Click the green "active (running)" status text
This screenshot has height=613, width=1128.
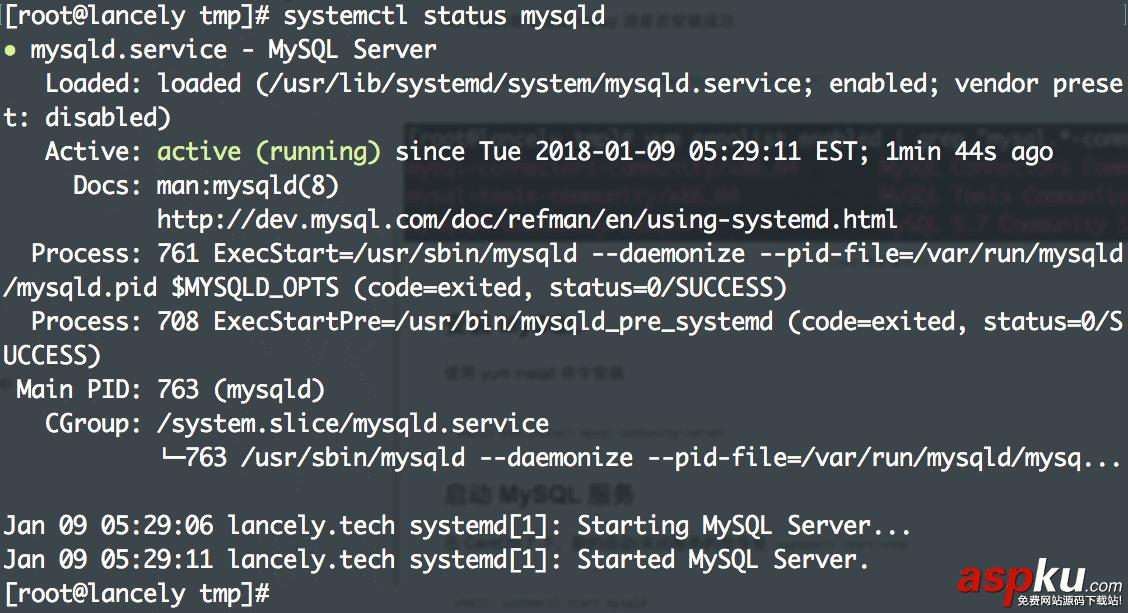click(269, 152)
